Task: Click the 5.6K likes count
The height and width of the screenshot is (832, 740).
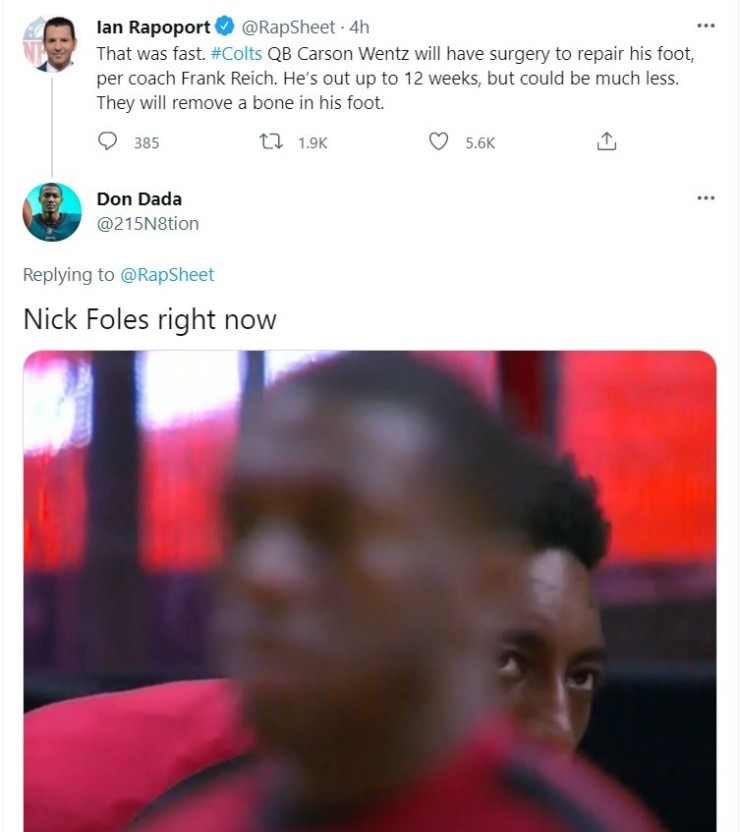Action: (x=480, y=143)
